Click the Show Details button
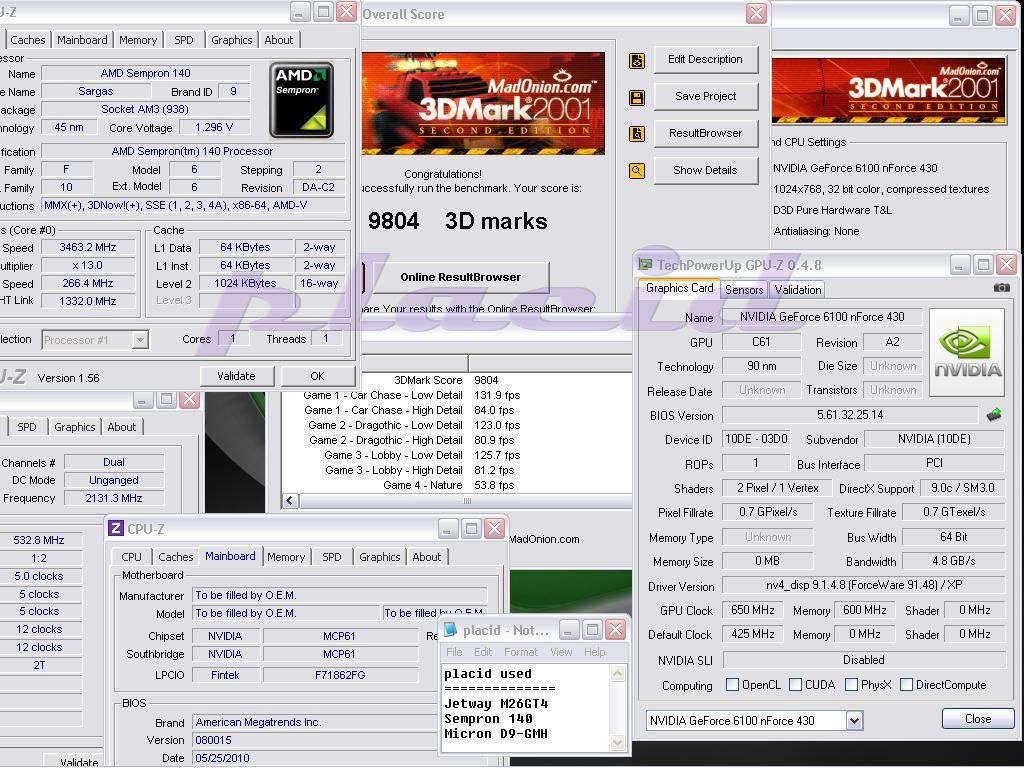Screen dimensions: 1024x768 tap(705, 170)
